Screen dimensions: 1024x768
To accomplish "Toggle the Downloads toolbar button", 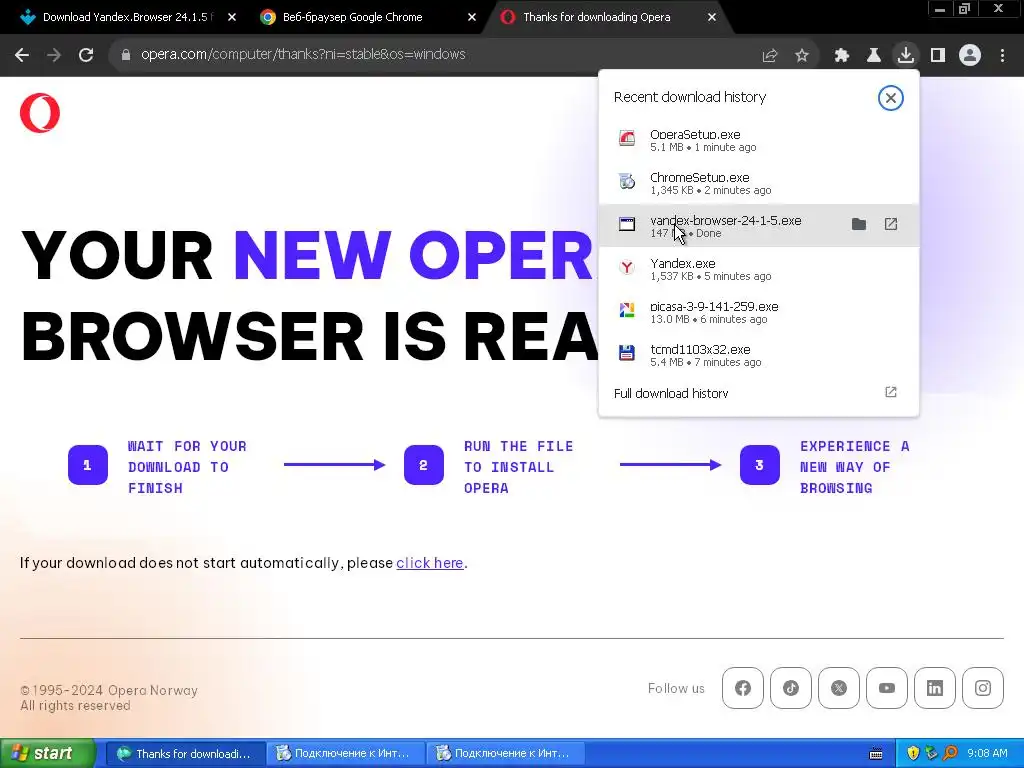I will click(x=906, y=56).
